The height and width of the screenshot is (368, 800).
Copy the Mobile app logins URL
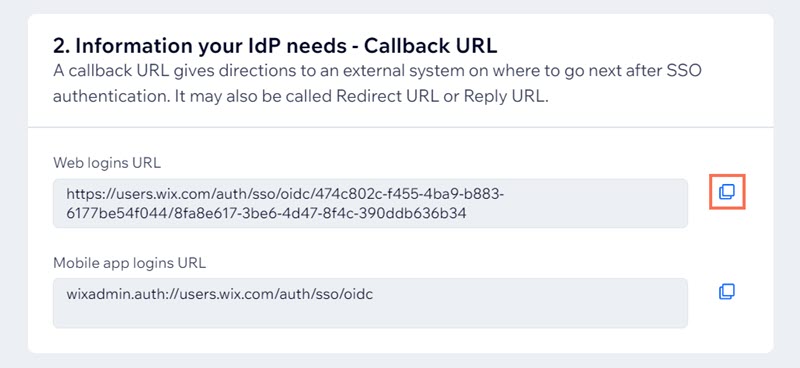click(727, 292)
